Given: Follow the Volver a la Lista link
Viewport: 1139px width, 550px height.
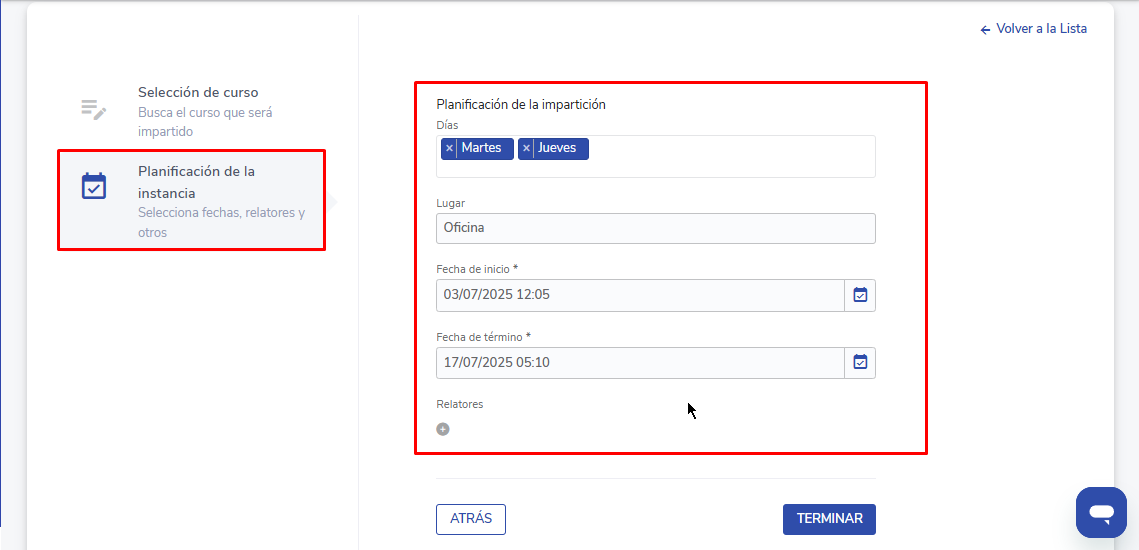Looking at the screenshot, I should (x=1040, y=29).
